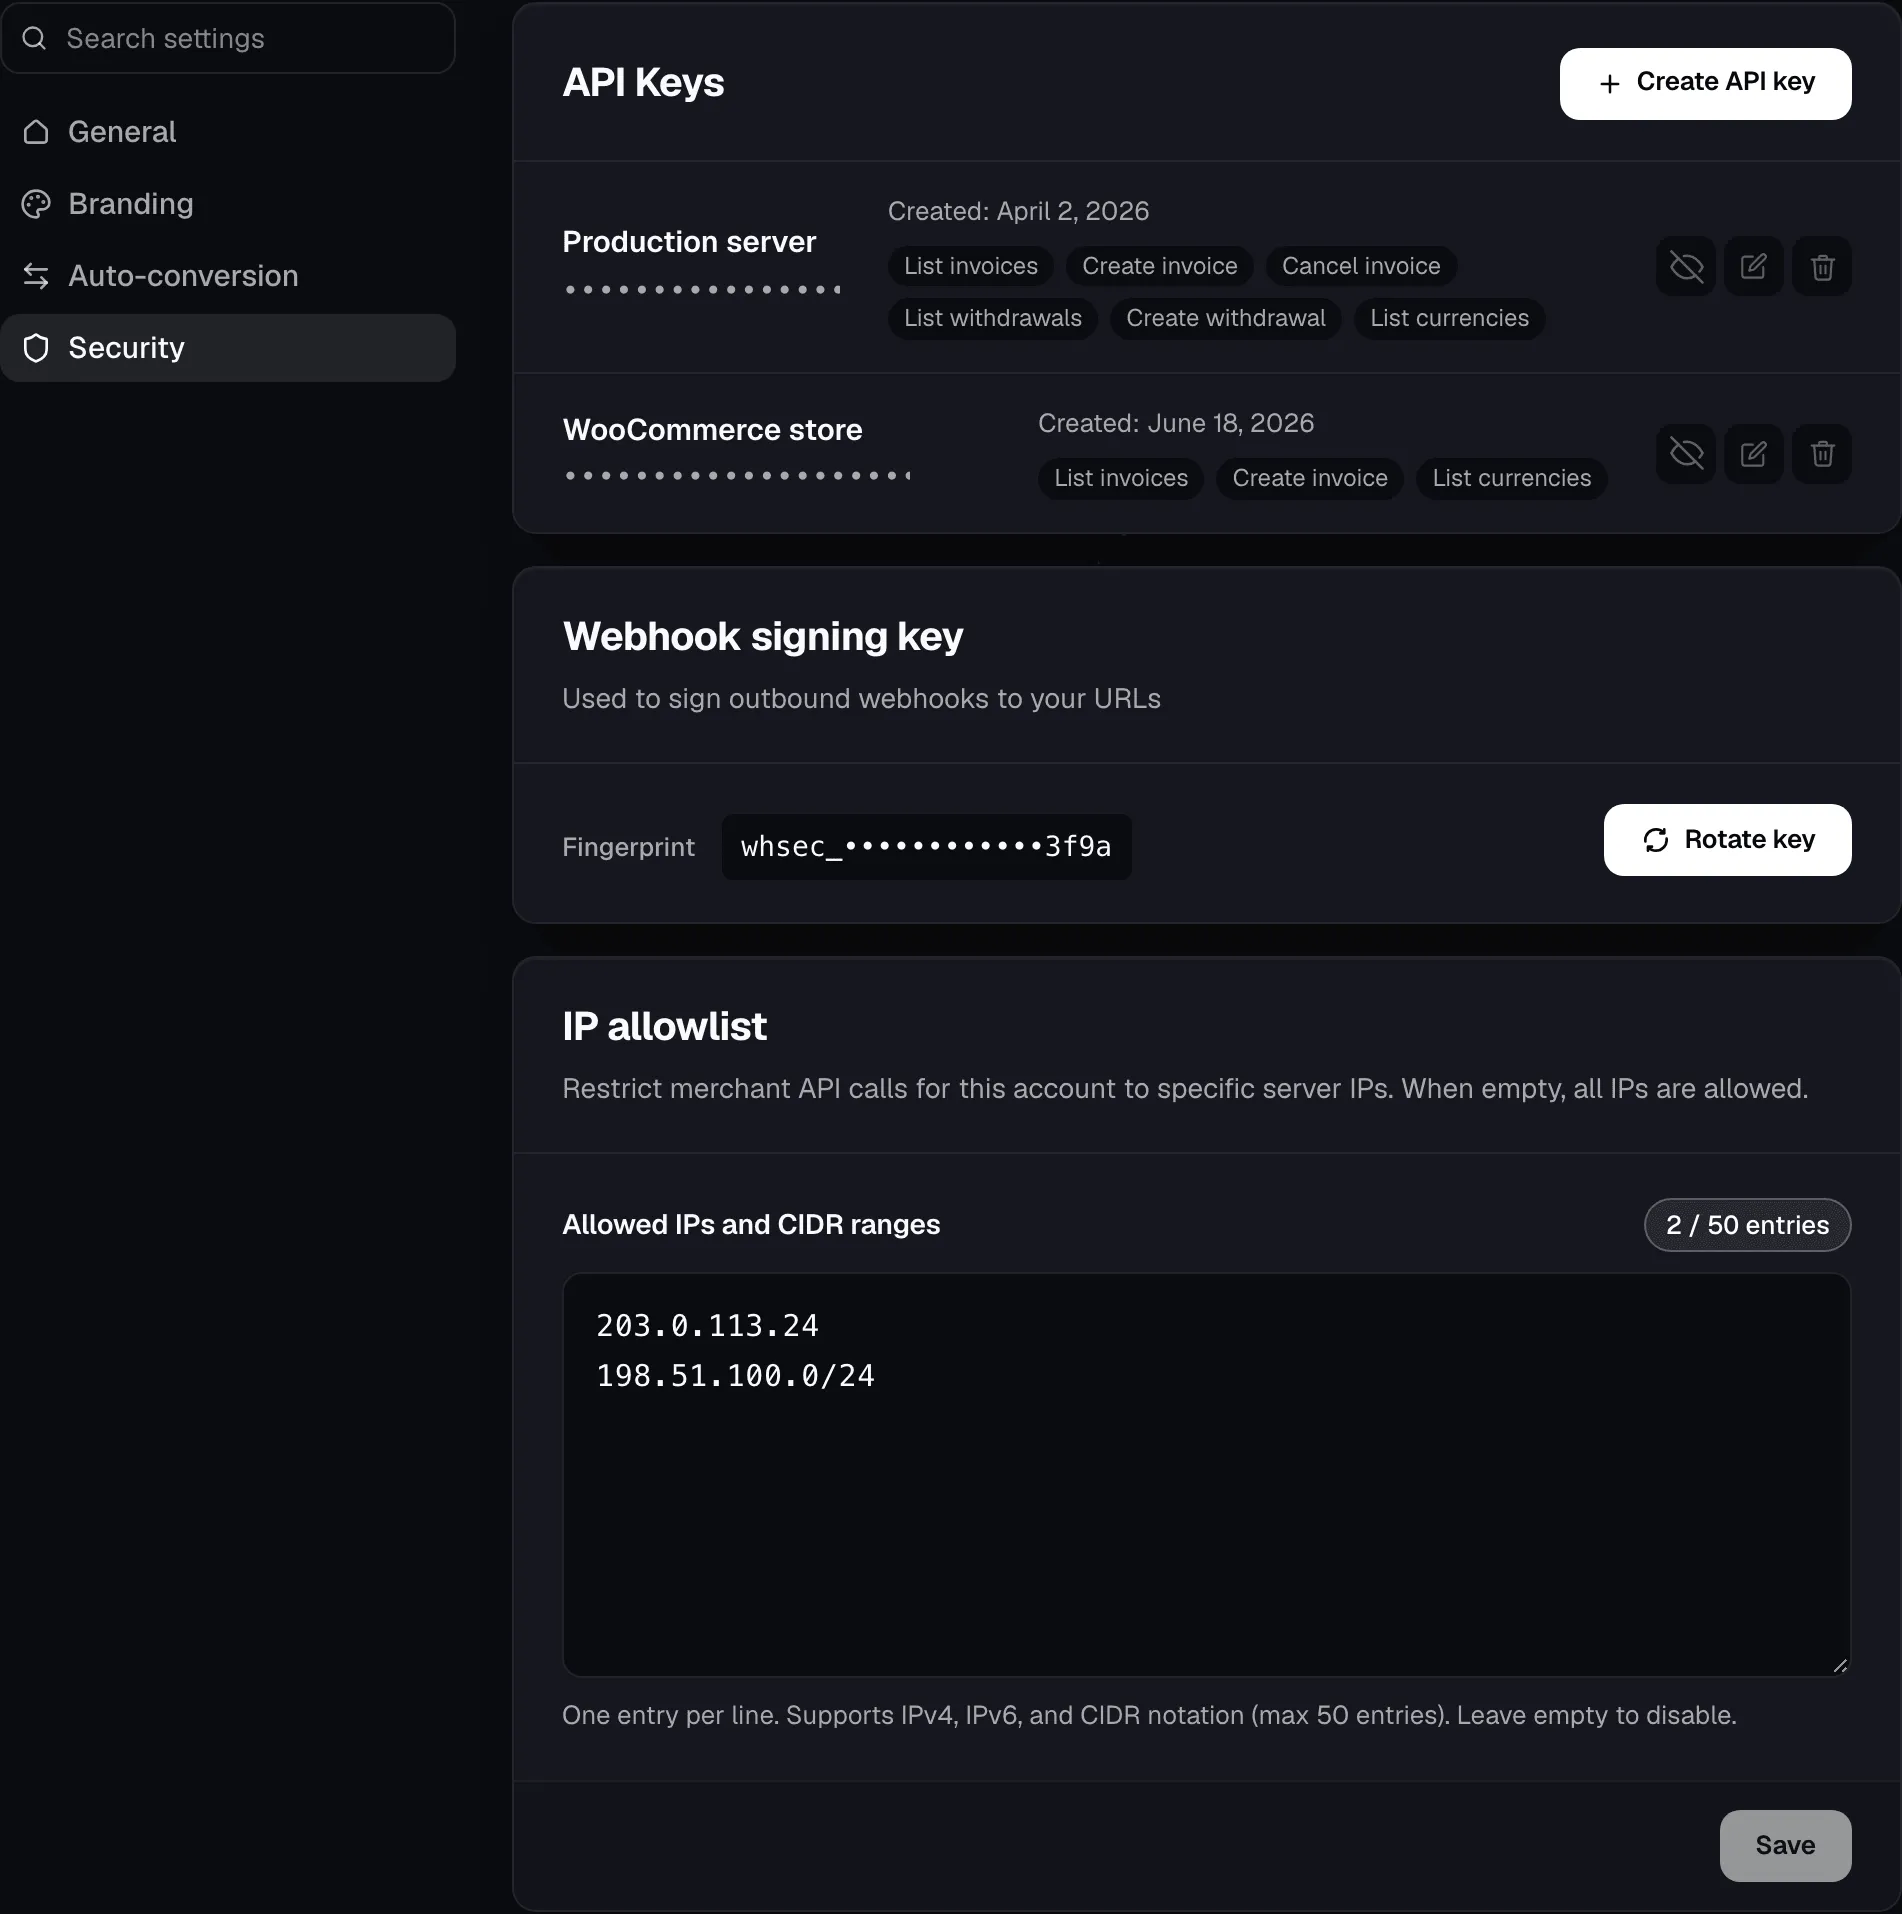The height and width of the screenshot is (1914, 1902).
Task: Edit the Production server API key
Action: (x=1754, y=266)
